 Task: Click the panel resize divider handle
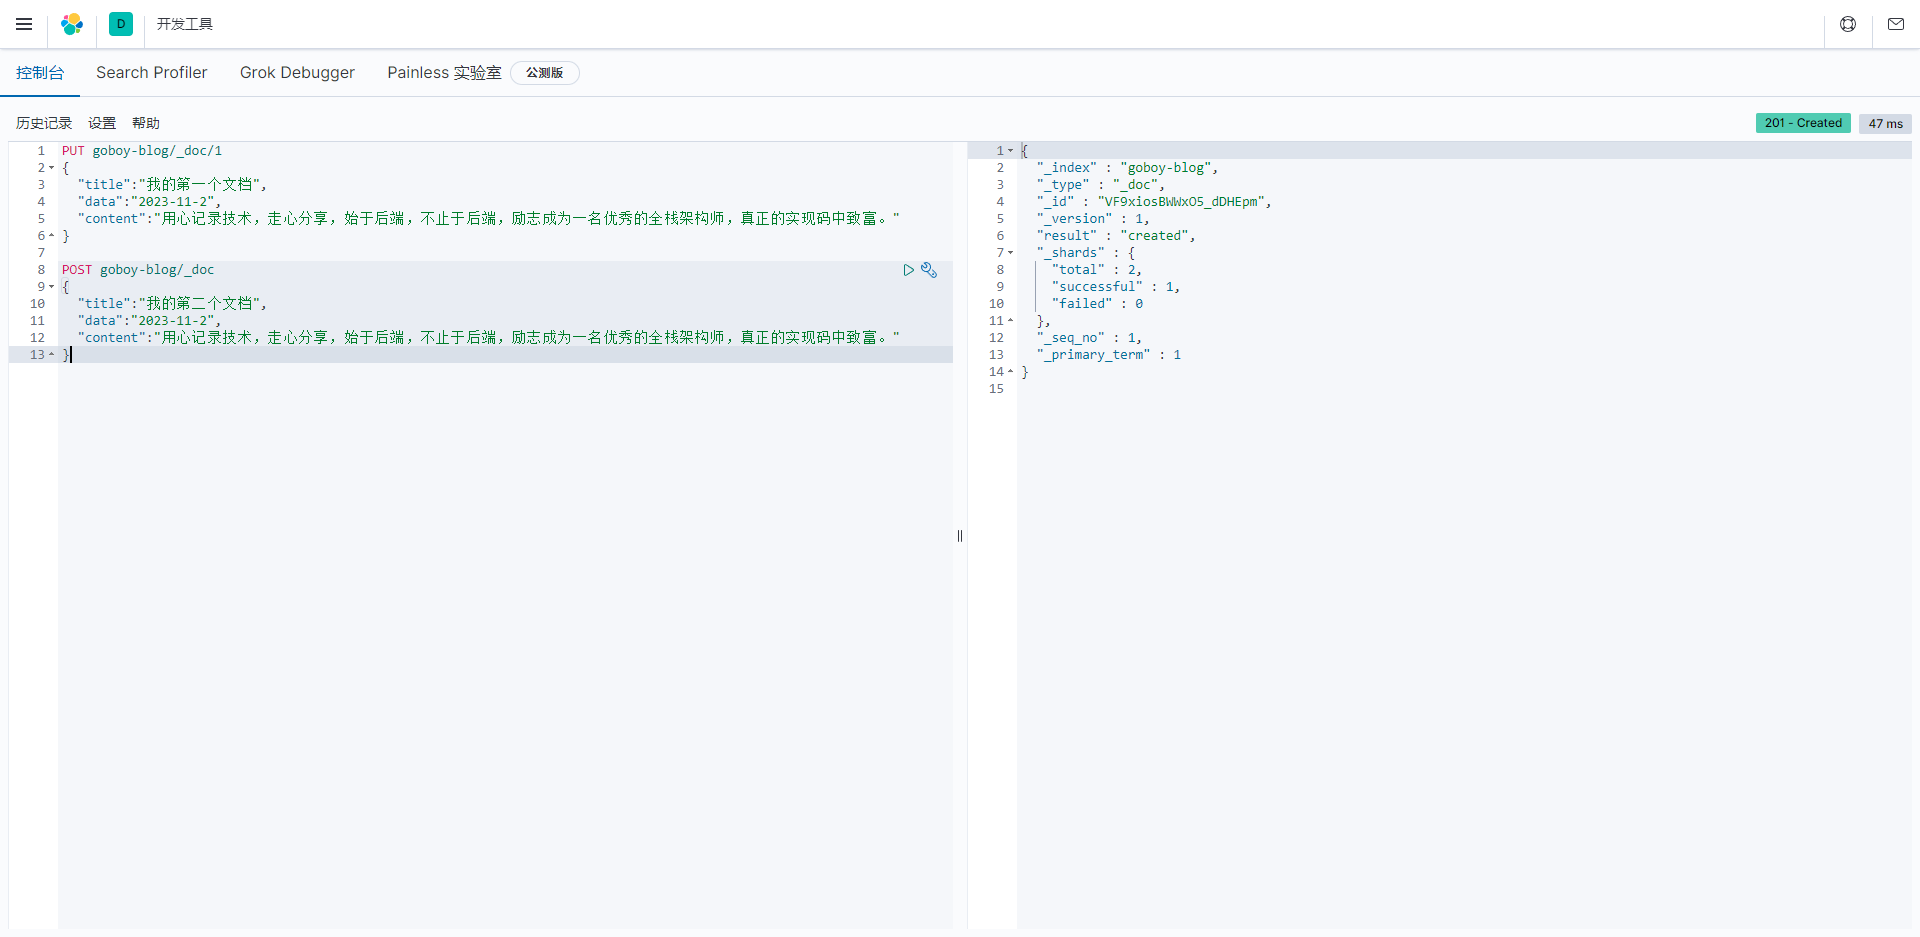(960, 536)
